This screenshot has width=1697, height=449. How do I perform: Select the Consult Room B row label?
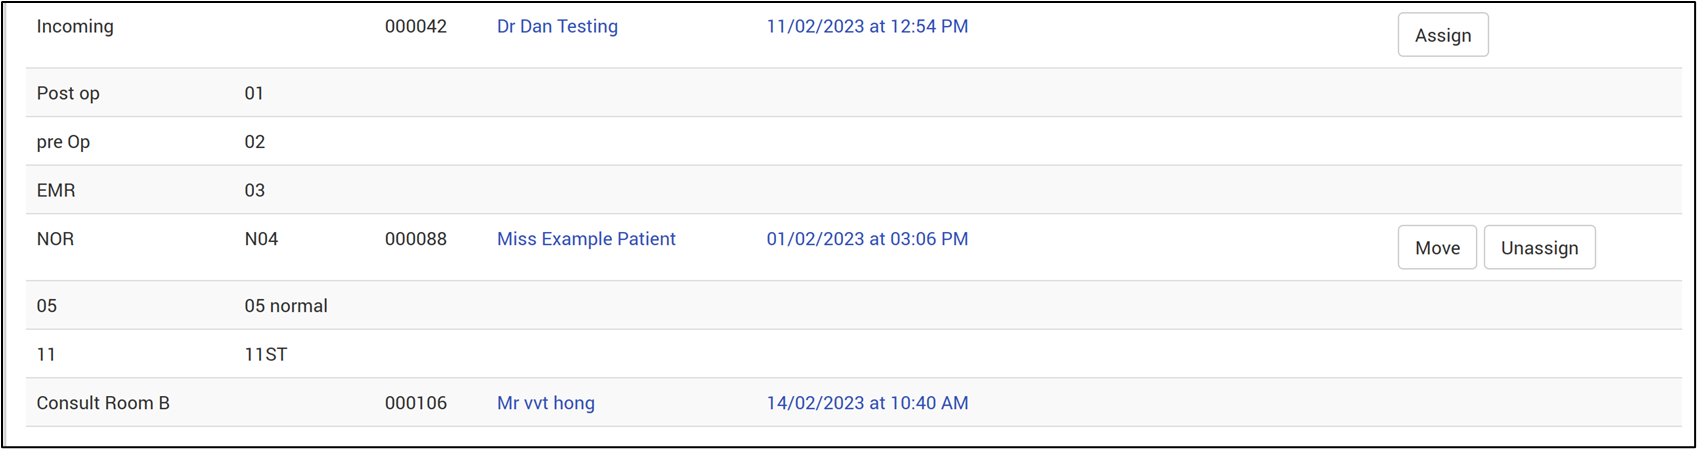(103, 403)
